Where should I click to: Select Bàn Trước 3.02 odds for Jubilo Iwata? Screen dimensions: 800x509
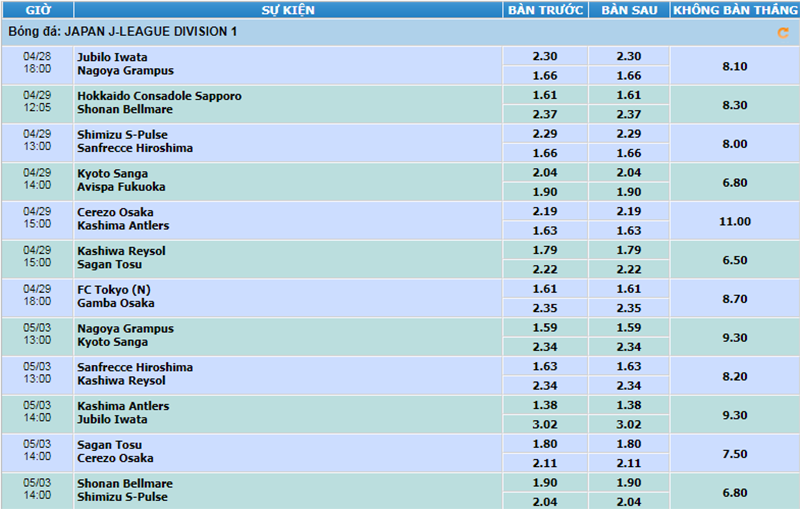tap(545, 424)
